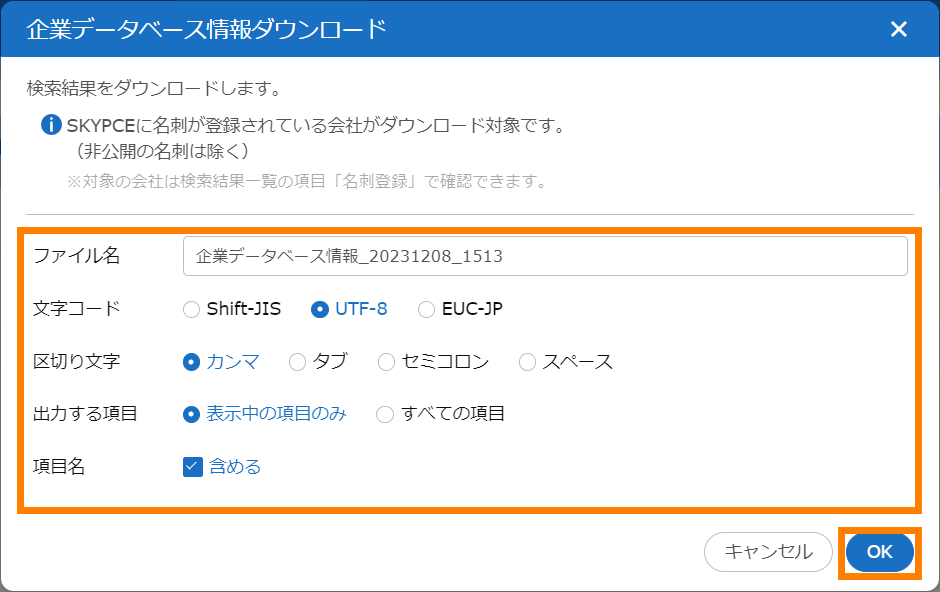Select the UTF-8 encoding option

[x=320, y=309]
